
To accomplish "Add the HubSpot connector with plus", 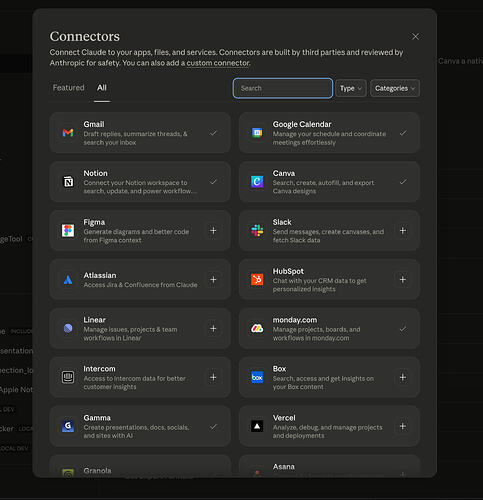I will (x=403, y=279).
